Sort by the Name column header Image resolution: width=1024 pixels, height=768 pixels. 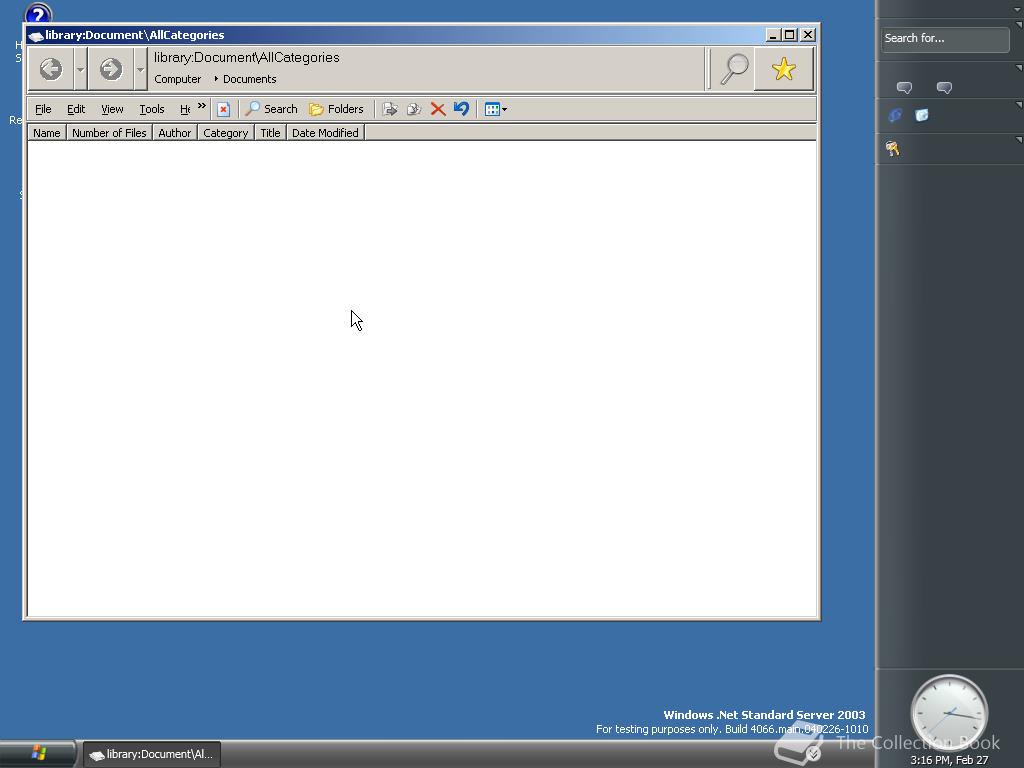point(47,133)
